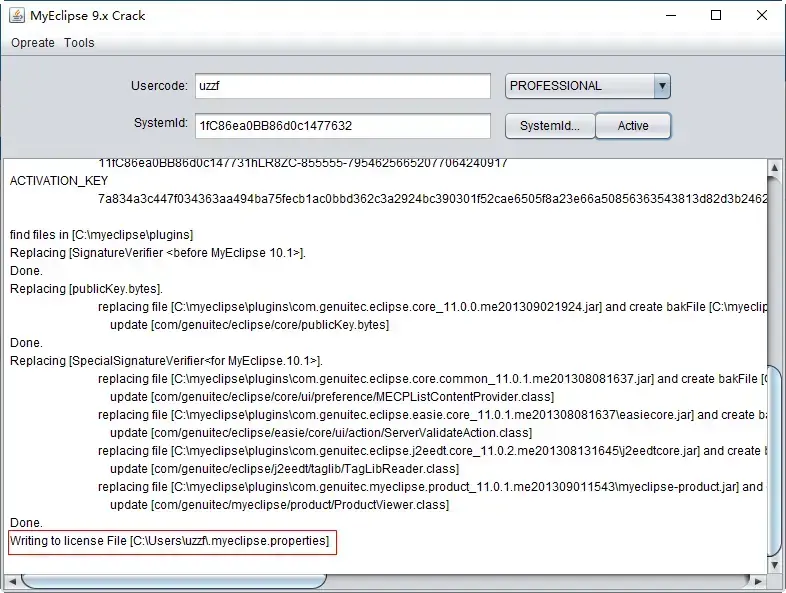Click into the Usercode field
Screen dimensions: 786x593
tap(343, 86)
